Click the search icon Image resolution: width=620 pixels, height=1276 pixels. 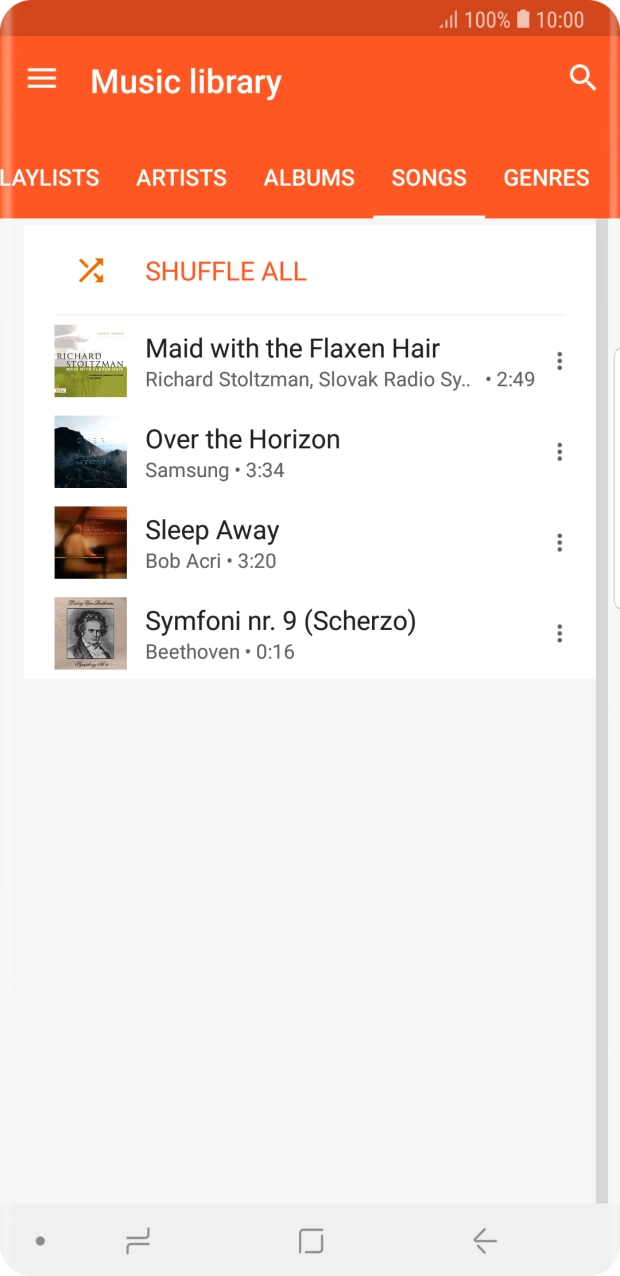pyautogui.click(x=581, y=76)
